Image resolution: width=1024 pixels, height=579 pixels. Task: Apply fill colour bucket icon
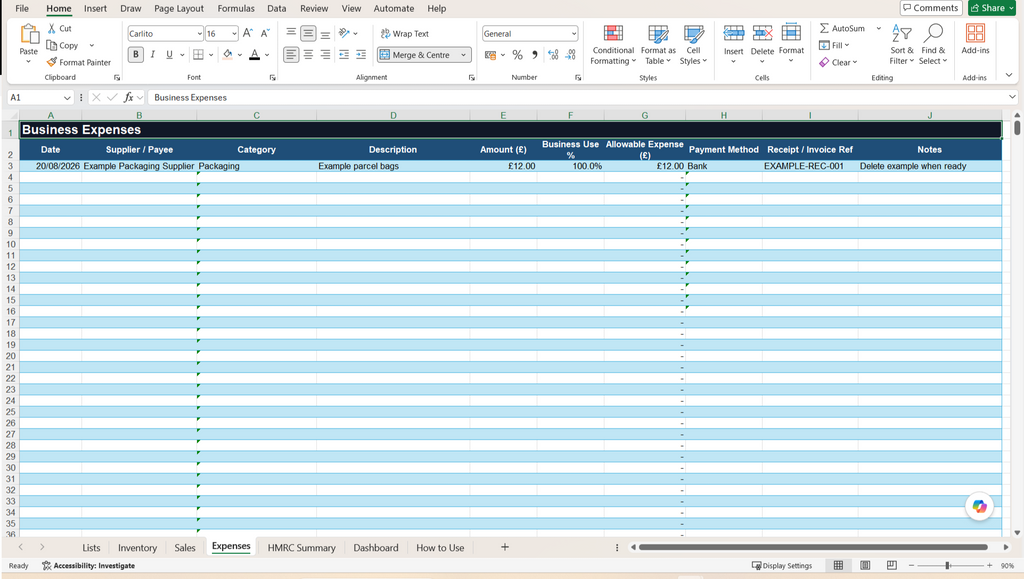pyautogui.click(x=227, y=54)
